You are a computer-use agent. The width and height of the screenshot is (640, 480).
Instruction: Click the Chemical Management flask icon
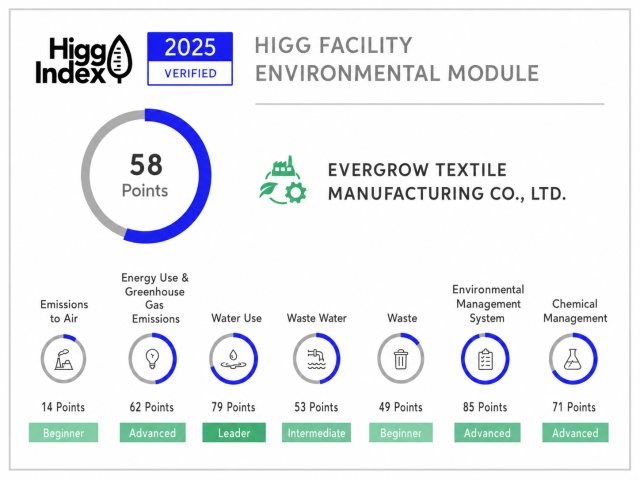tap(573, 359)
